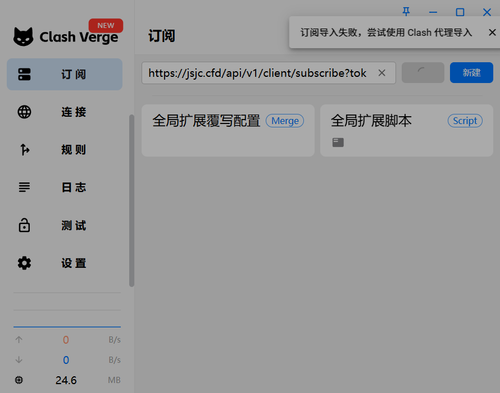The height and width of the screenshot is (393, 500).
Task: Click the download speed value 0
Action: (66, 360)
